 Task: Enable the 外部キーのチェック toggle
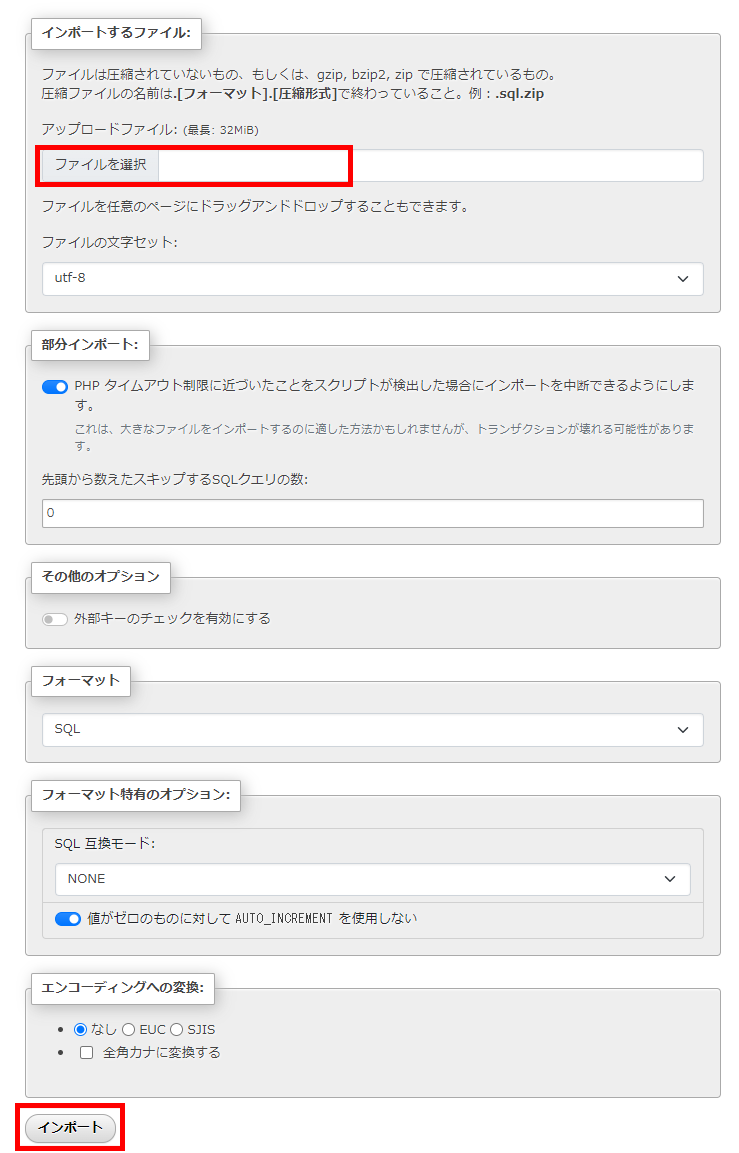[x=56, y=619]
